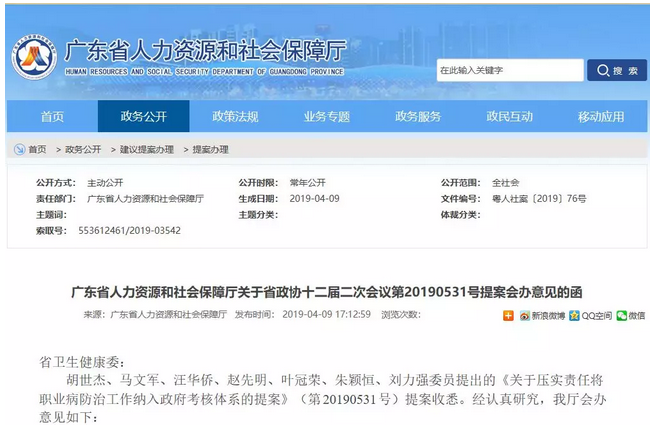Click the 生成日期 value 2019-04-09
Viewport: 655px width, 434px height.
[x=315, y=198]
